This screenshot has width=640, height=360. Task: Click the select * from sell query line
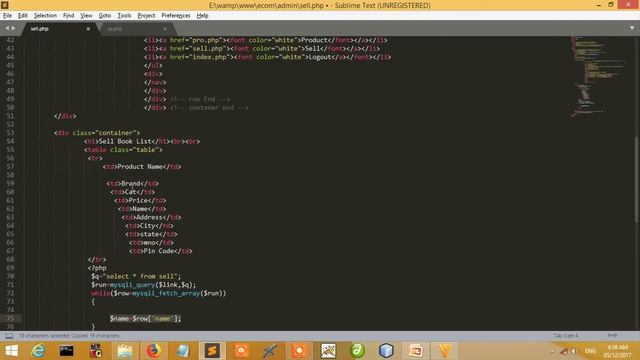point(136,276)
